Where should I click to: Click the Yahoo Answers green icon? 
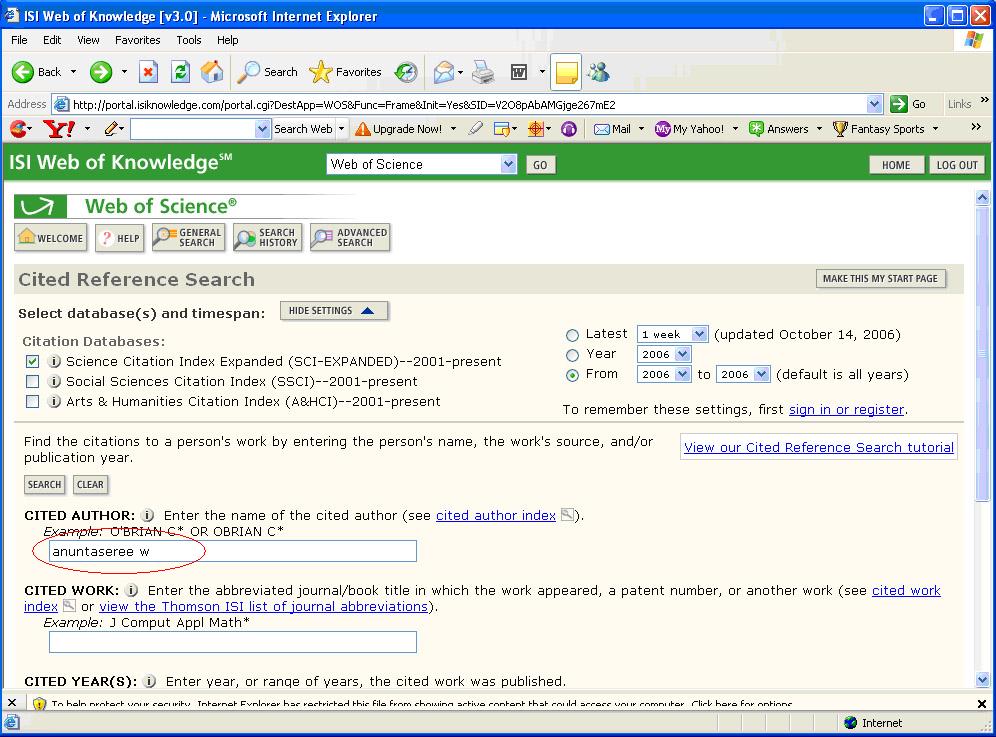click(756, 129)
